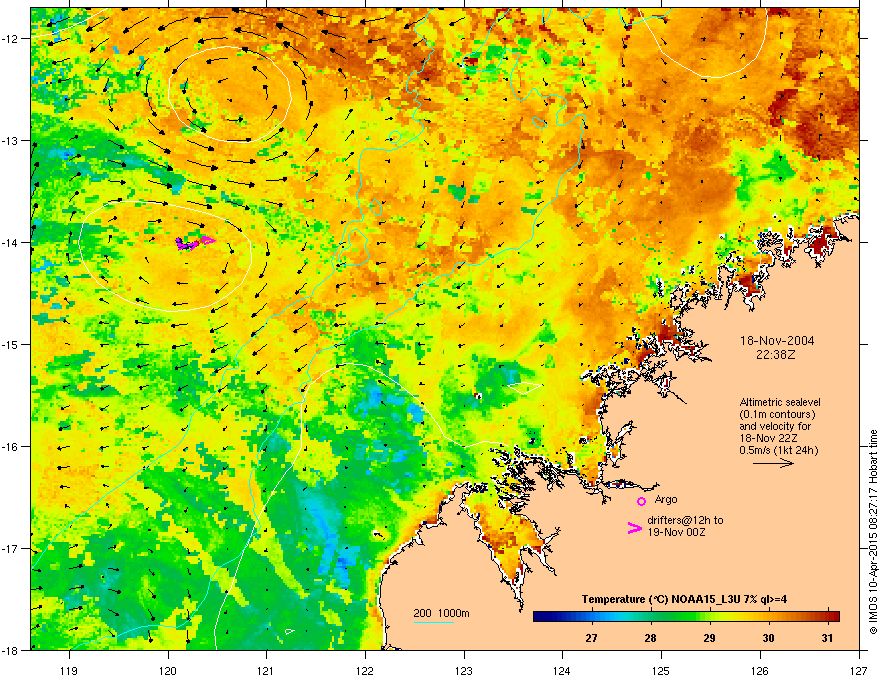The width and height of the screenshot is (880, 680).
Task: Click the magenta Argo circle legend symbol
Action: coord(641,501)
